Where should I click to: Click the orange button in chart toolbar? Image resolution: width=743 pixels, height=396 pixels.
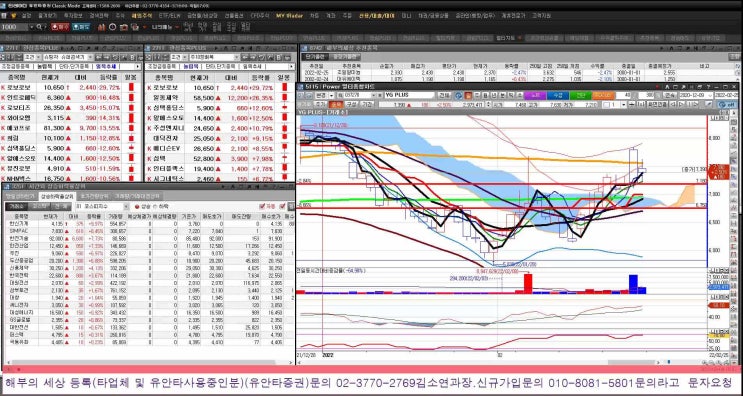(603, 95)
